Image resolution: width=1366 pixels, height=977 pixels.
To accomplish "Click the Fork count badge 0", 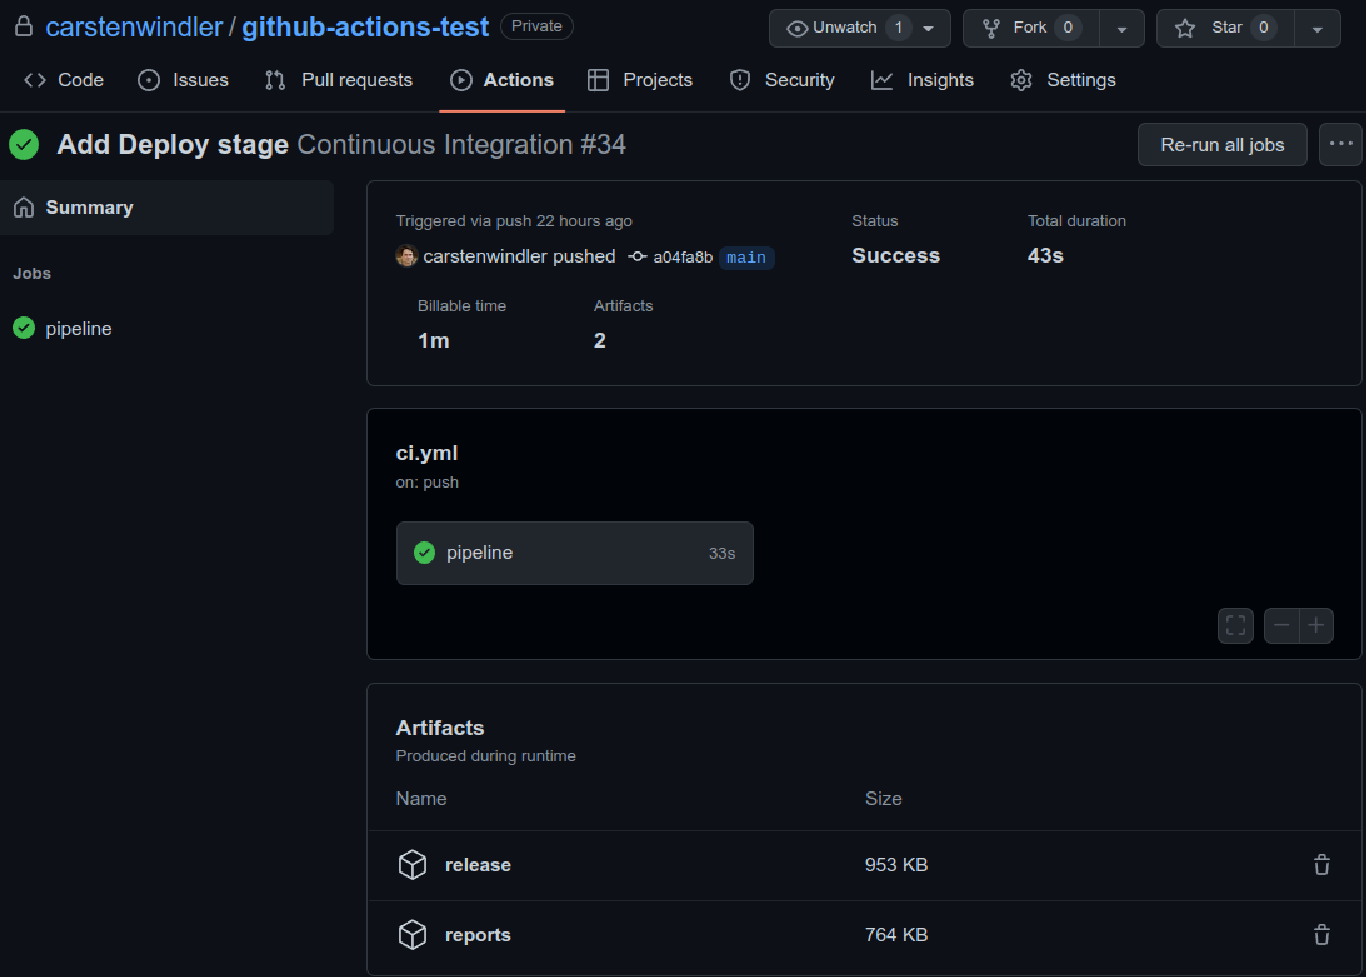I will 1068,28.
